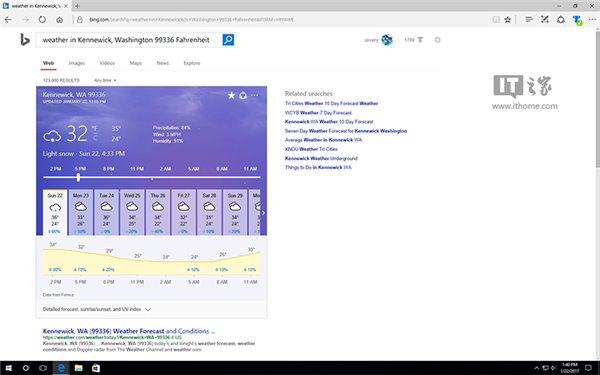Image resolution: width=600 pixels, height=375 pixels.
Task: Switch to Videos tab
Action: (x=107, y=63)
